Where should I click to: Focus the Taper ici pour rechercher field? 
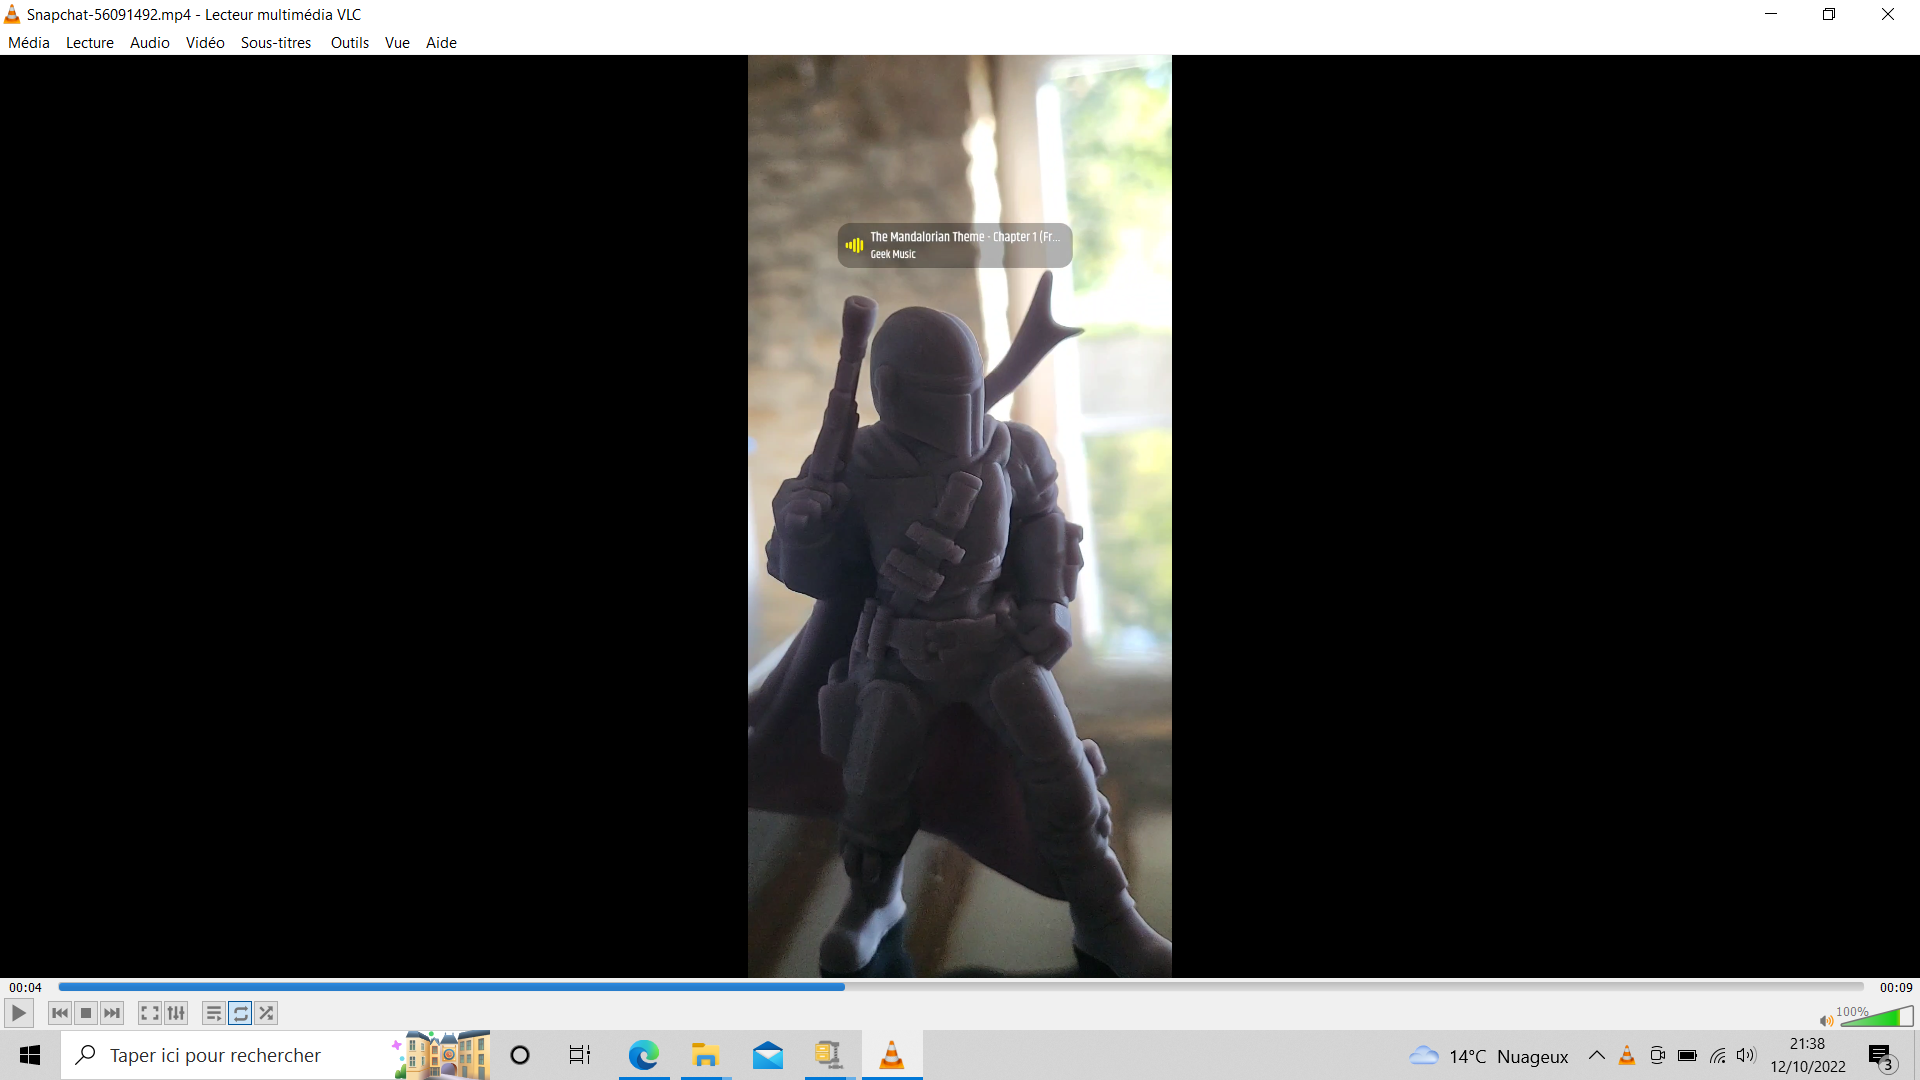point(276,1055)
